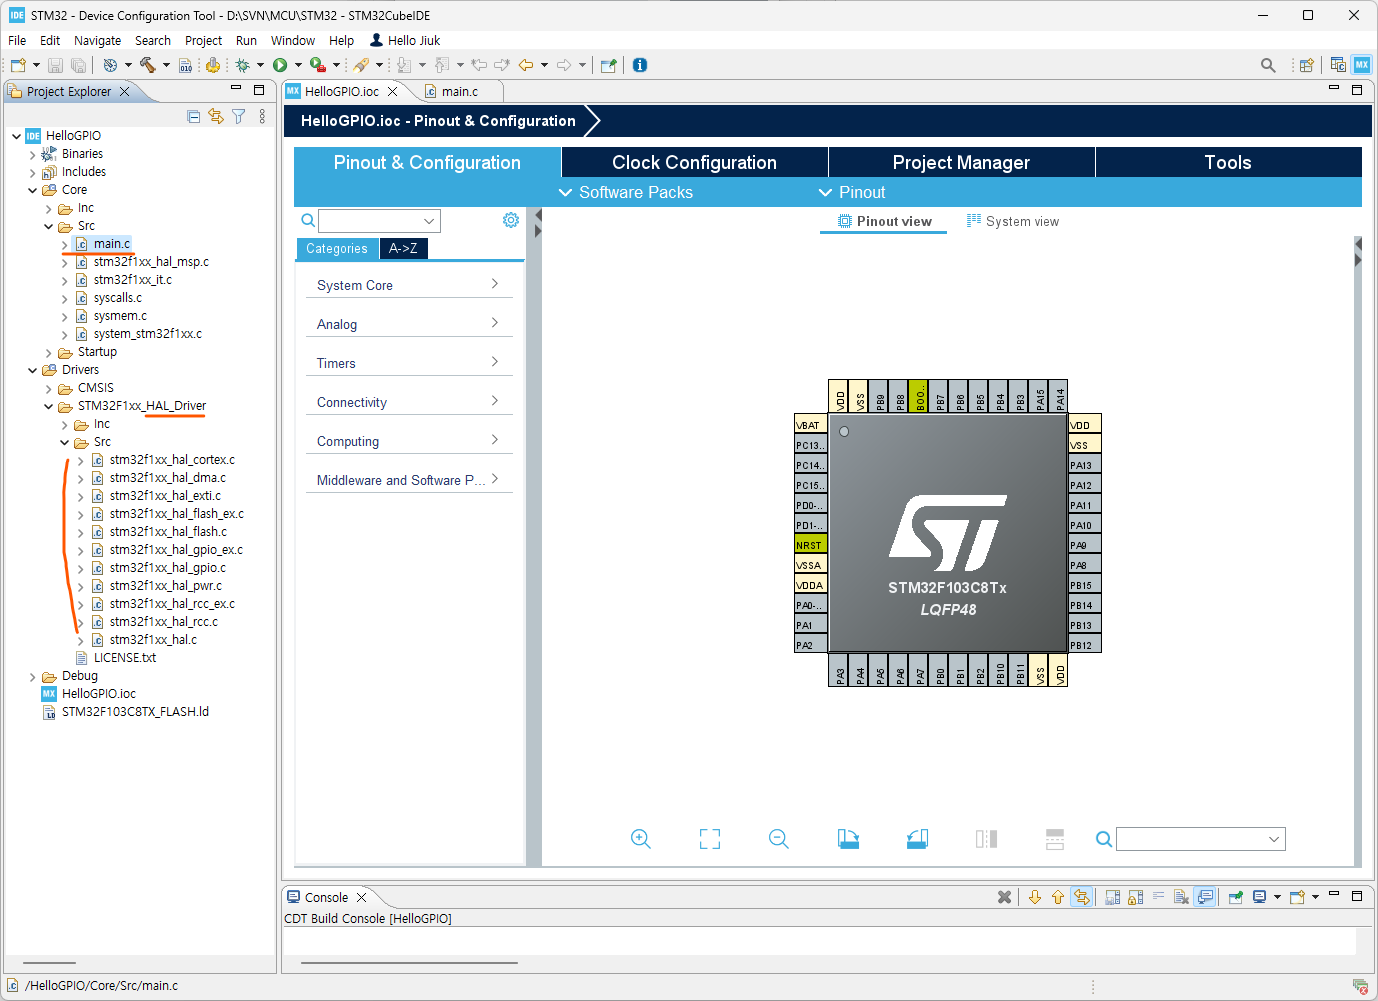Rotate the chip clockwise icon
Viewport: 1378px width, 1001px height.
point(848,839)
